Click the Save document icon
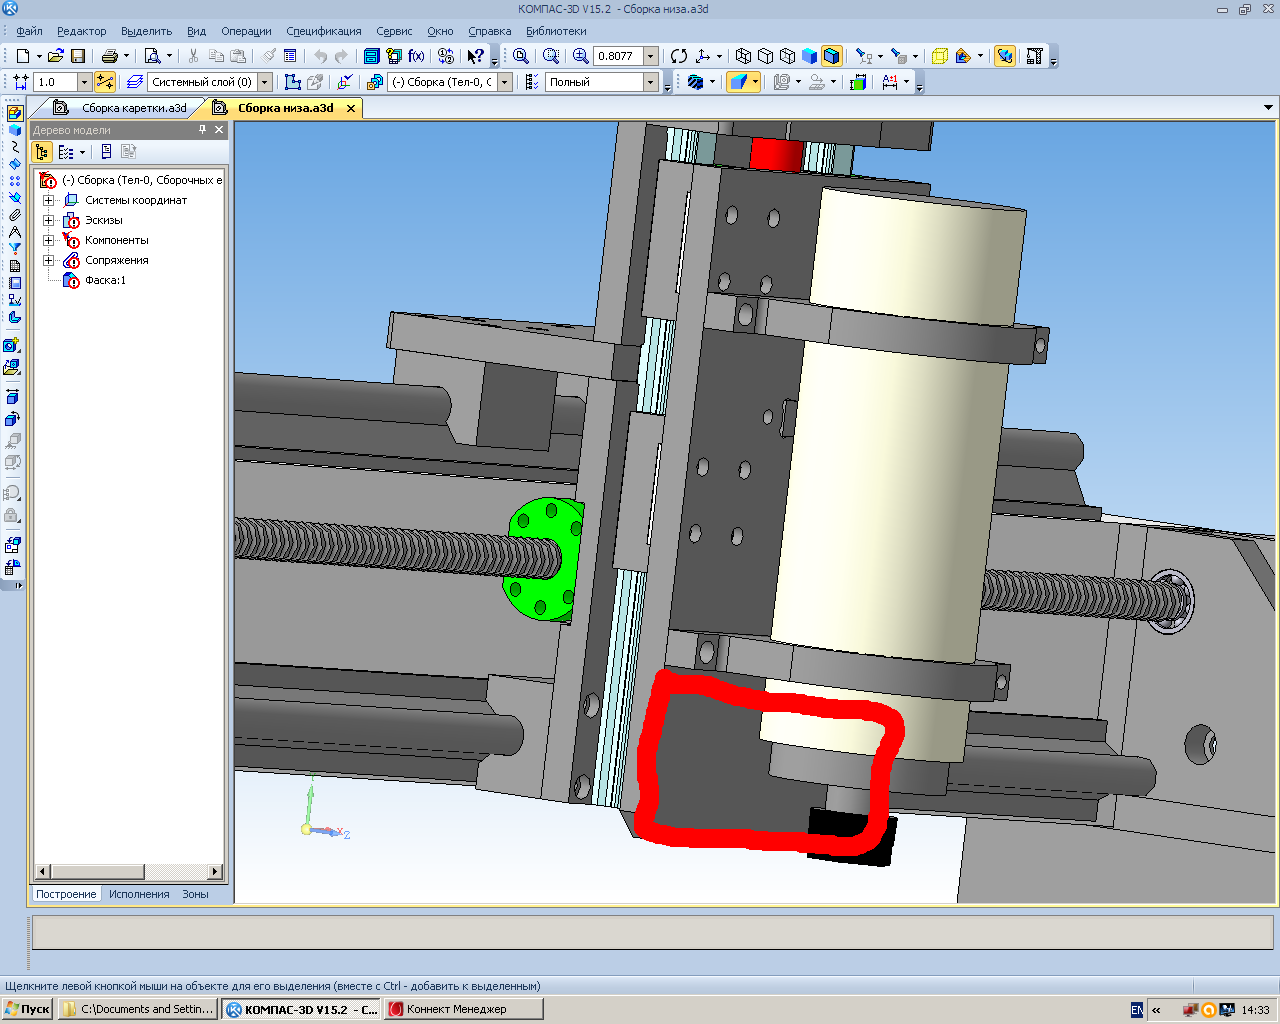 [x=77, y=56]
